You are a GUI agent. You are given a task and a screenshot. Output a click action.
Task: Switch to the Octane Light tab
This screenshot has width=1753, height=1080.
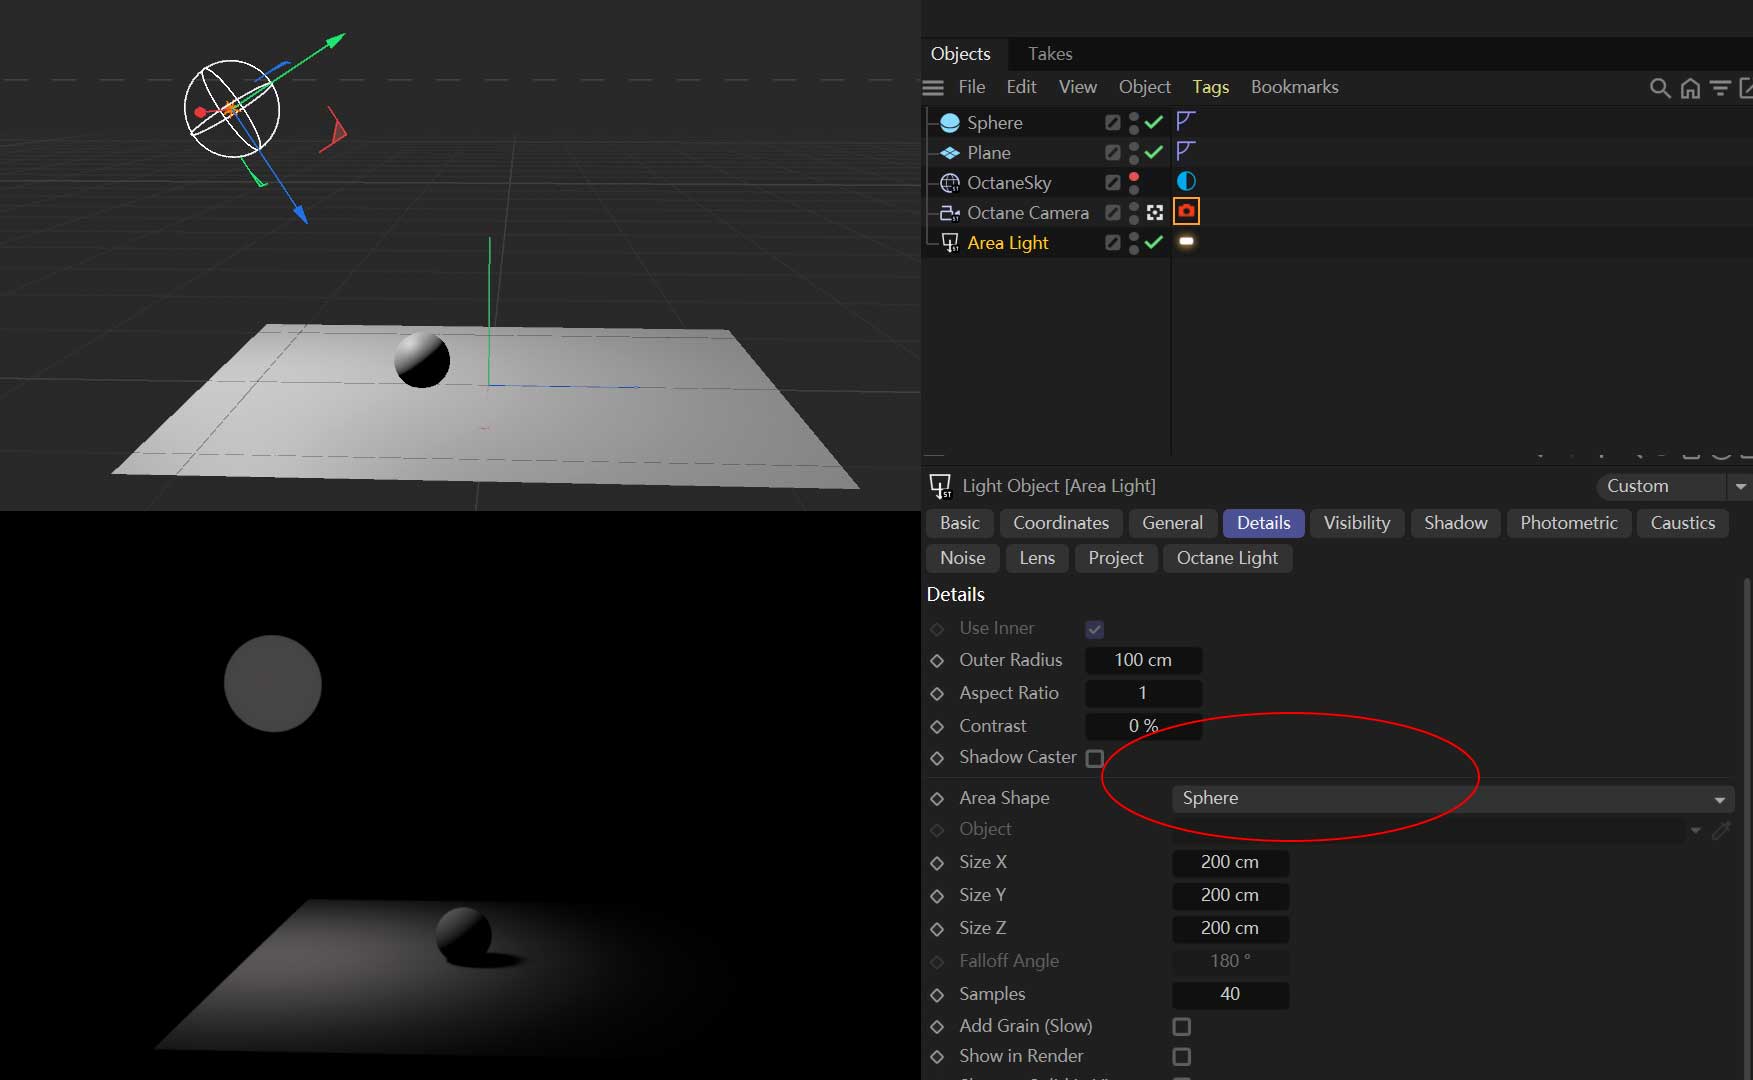pos(1227,558)
